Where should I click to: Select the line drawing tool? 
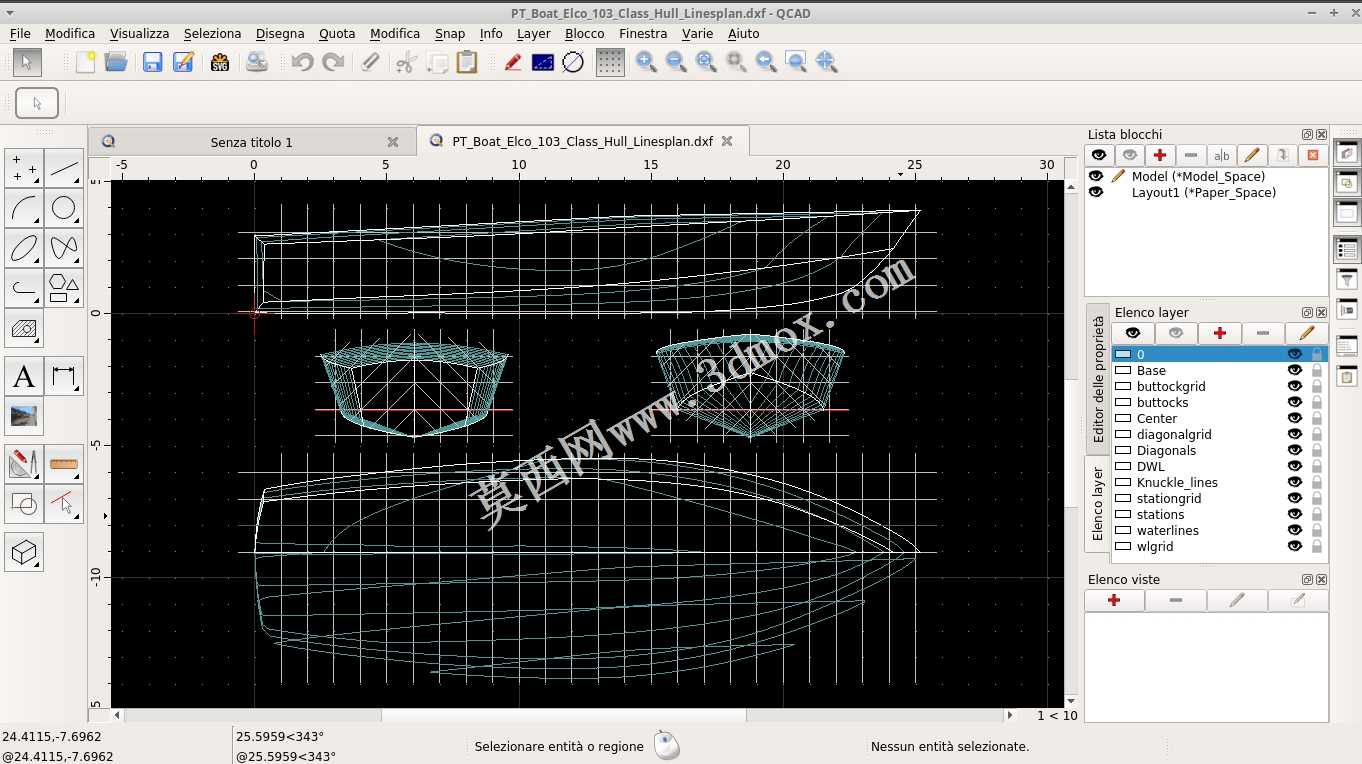tap(64, 168)
